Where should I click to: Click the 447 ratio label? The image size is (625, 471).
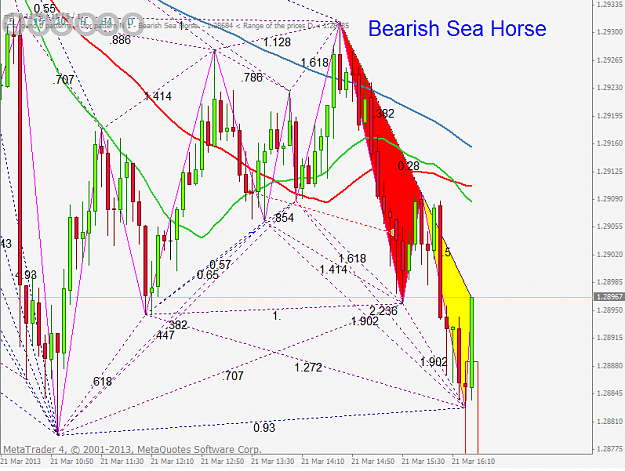pos(165,335)
